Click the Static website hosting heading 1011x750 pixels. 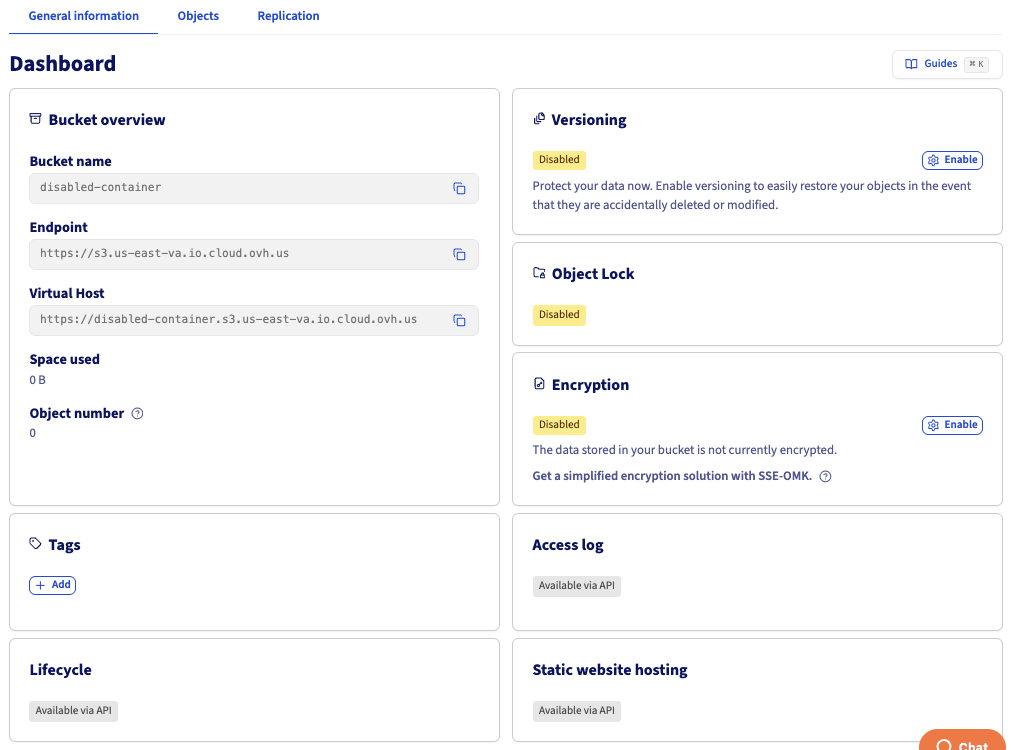click(610, 670)
